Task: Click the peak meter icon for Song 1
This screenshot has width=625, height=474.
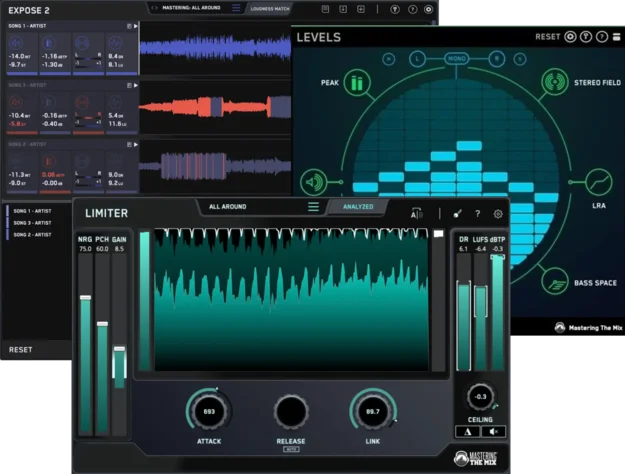Action: point(49,43)
